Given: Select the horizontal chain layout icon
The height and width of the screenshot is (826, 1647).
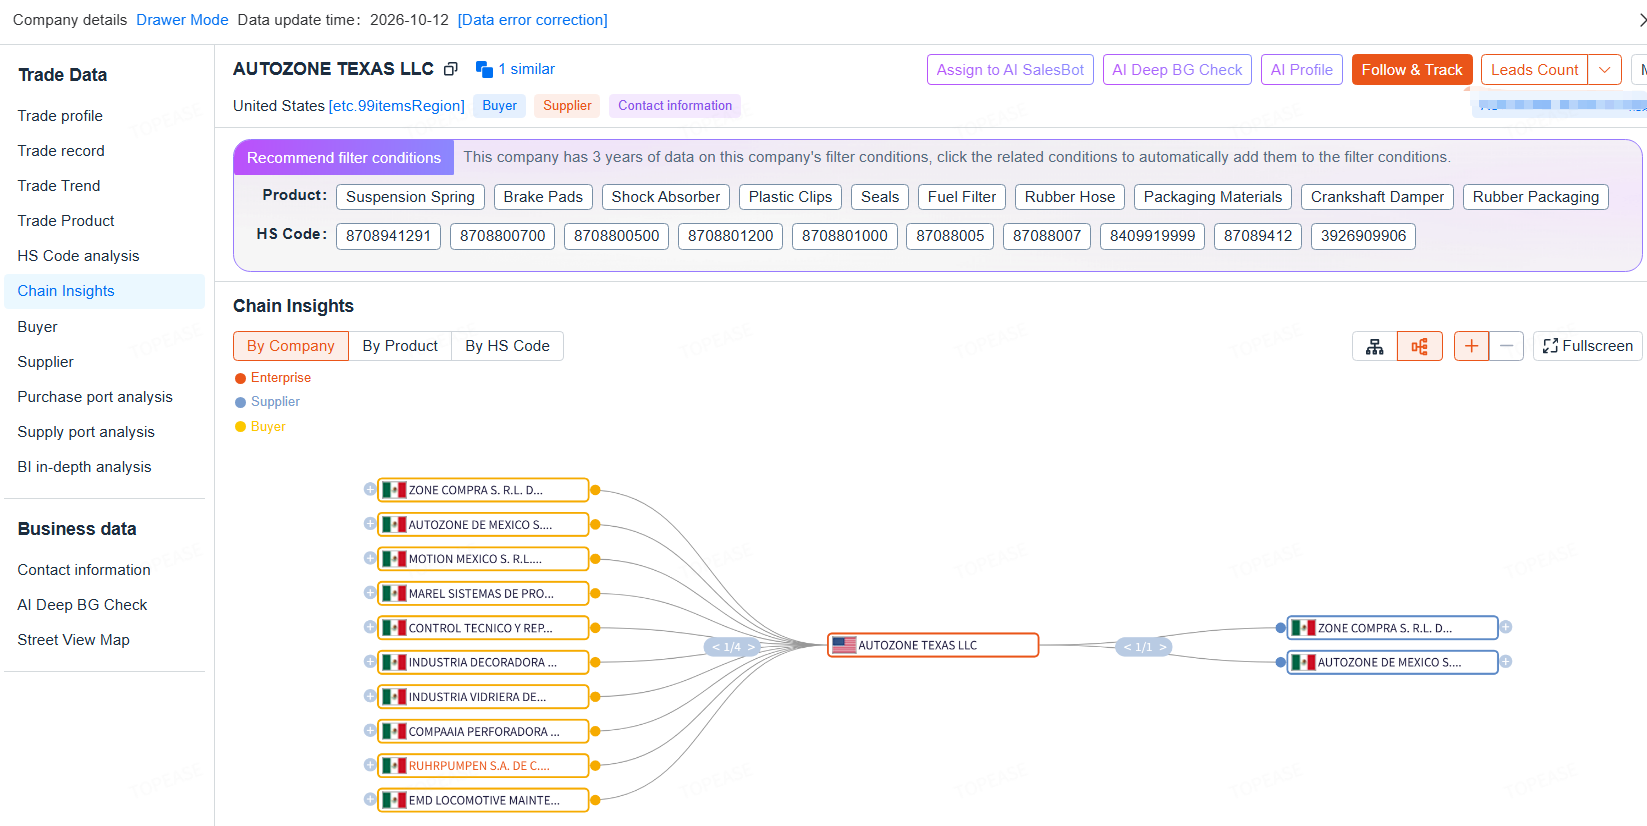Looking at the screenshot, I should point(1420,346).
